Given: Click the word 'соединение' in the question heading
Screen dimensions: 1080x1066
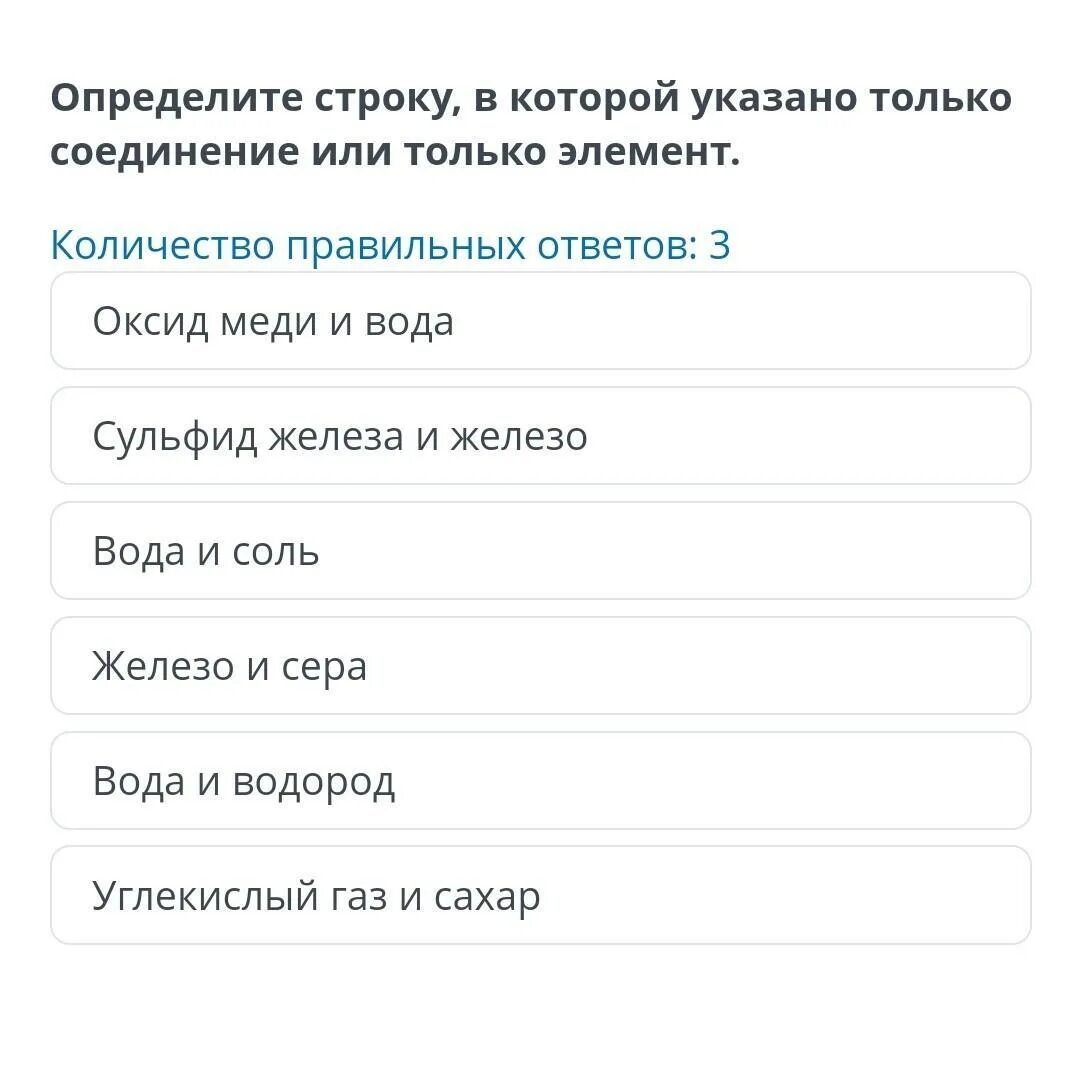Looking at the screenshot, I should tap(175, 153).
